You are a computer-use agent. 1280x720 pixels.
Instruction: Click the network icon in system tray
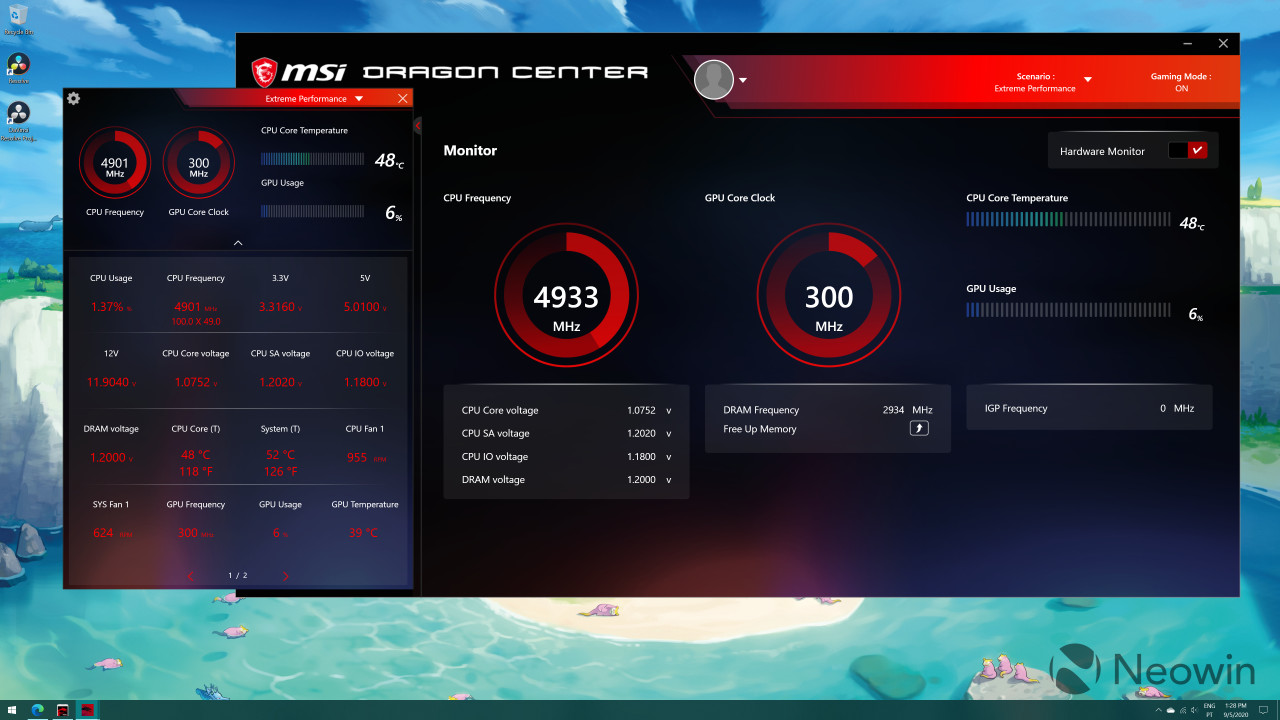1182,710
